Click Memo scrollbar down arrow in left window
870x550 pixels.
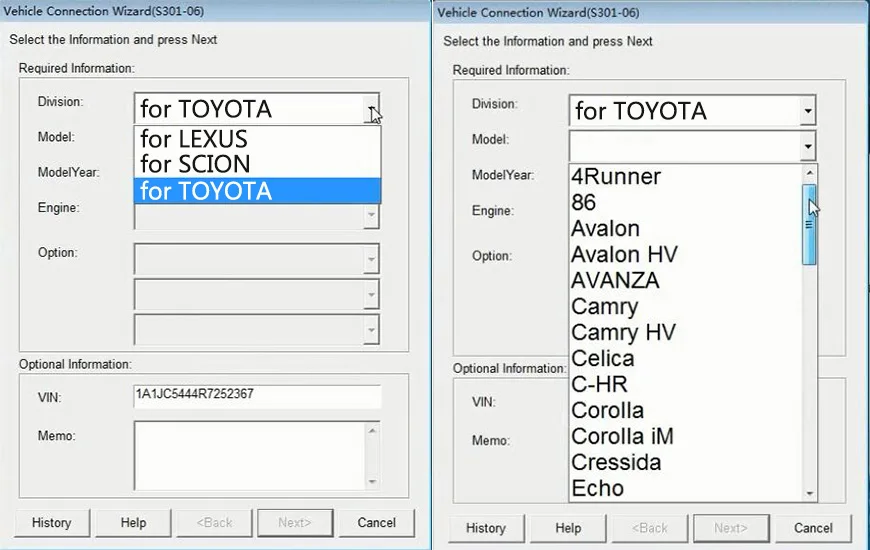(x=372, y=481)
